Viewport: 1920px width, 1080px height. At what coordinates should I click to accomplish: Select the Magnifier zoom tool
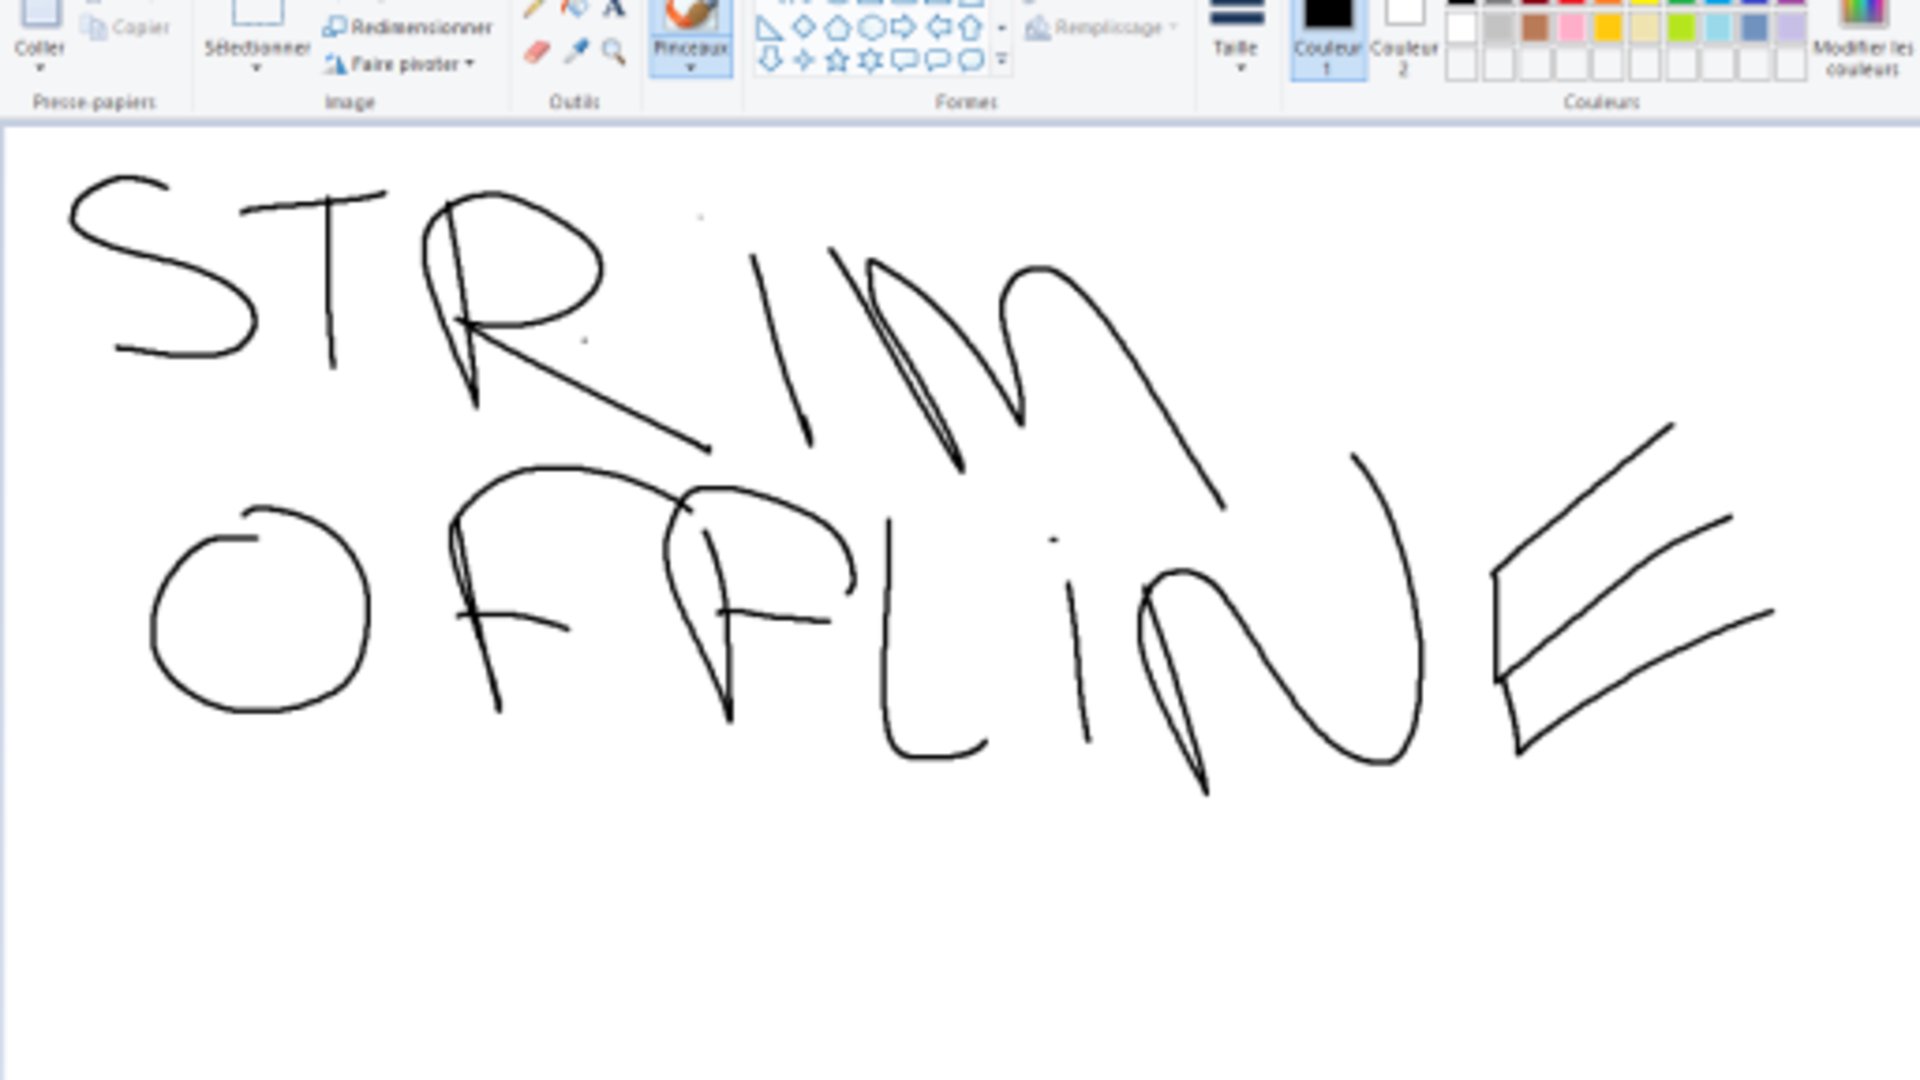pyautogui.click(x=613, y=51)
